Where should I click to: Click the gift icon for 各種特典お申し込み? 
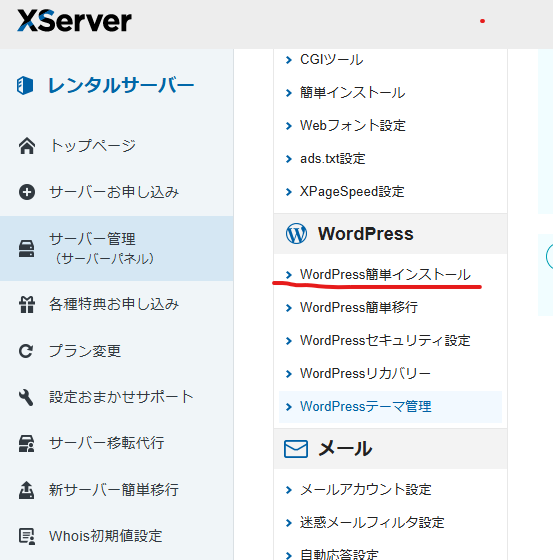[27, 305]
